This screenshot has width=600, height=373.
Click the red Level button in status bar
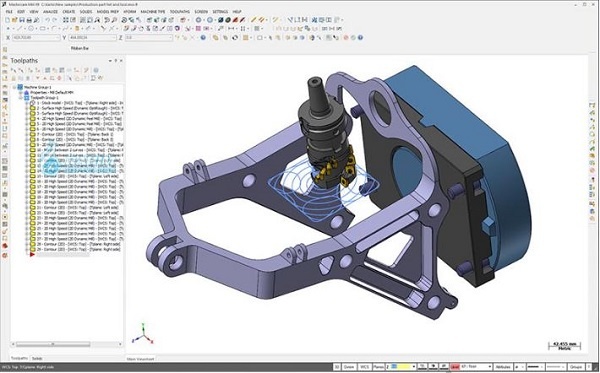pyautogui.click(x=454, y=367)
